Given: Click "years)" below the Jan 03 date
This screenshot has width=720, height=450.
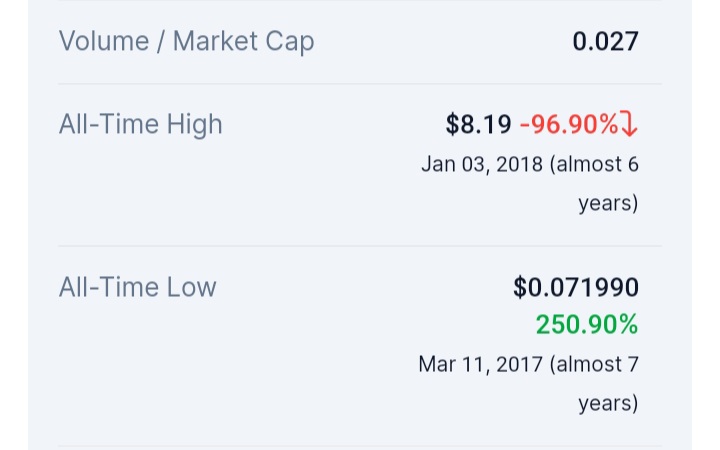Looking at the screenshot, I should pos(608,203).
